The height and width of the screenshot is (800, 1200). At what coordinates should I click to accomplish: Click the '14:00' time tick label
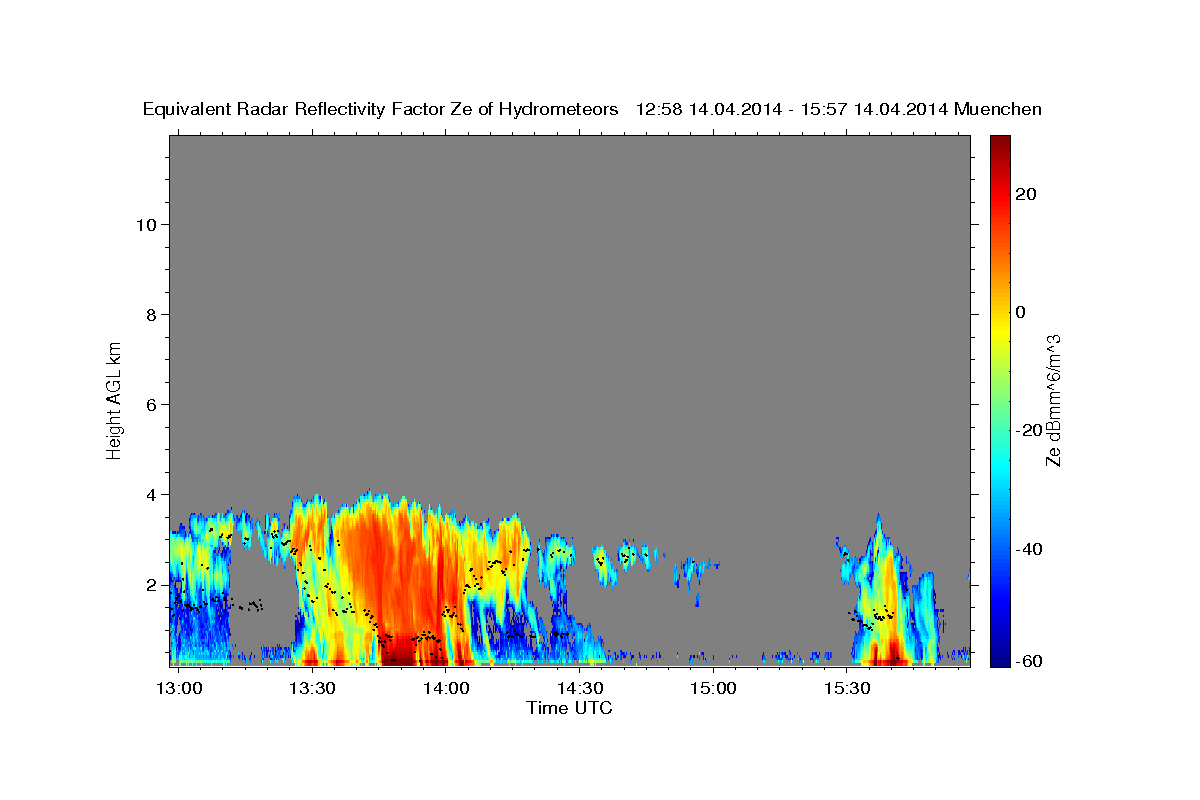coord(446,689)
